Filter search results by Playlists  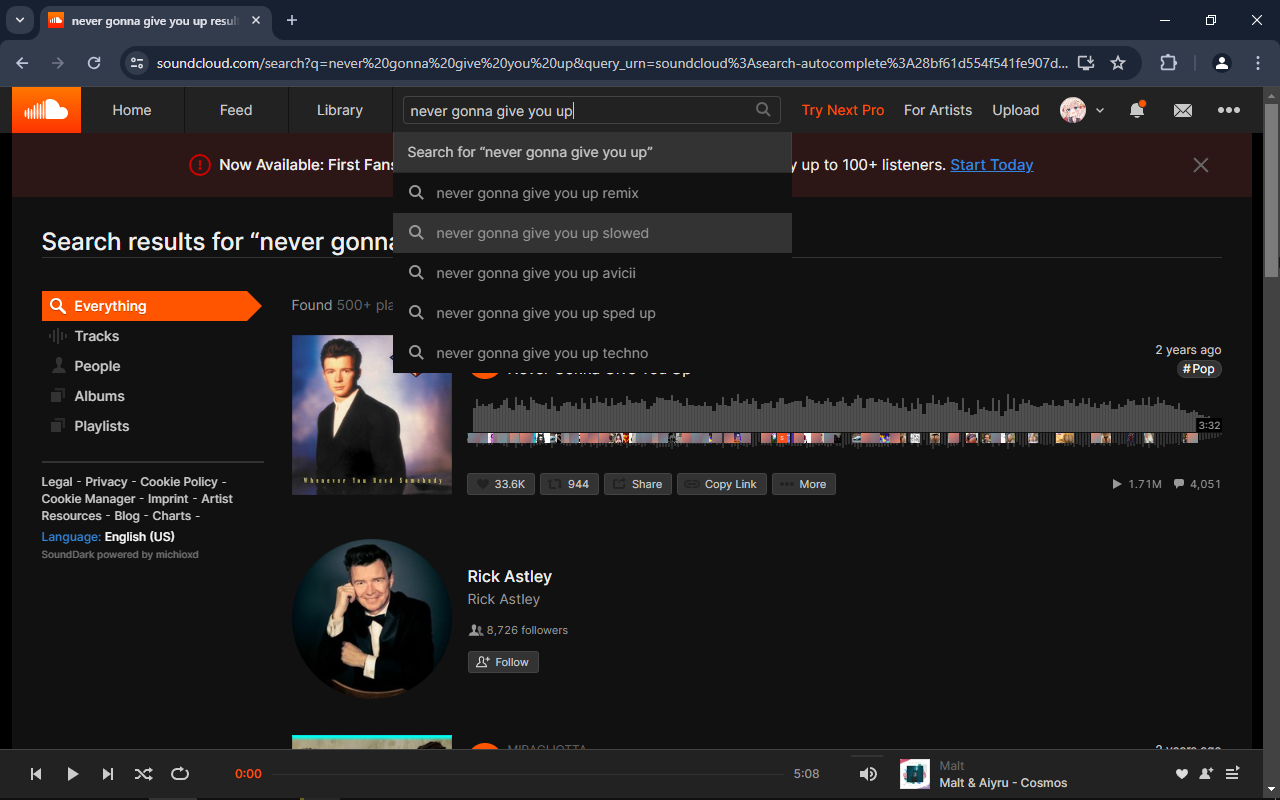click(101, 426)
